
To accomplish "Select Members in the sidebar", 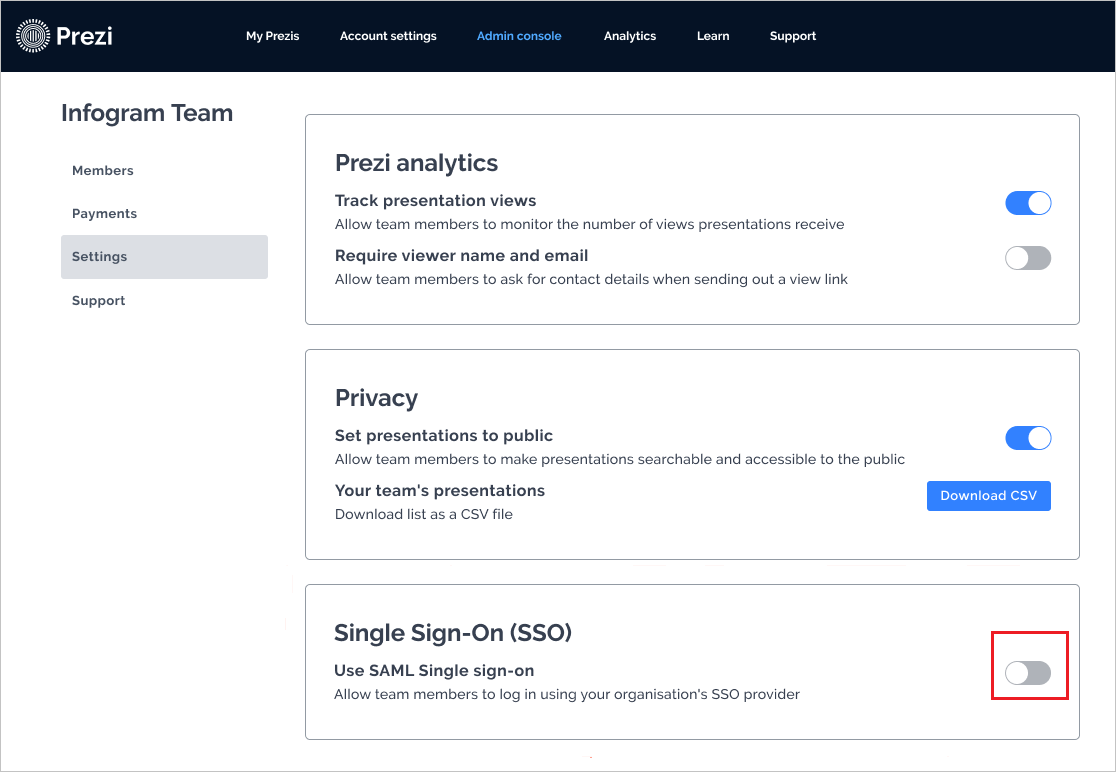I will 102,170.
